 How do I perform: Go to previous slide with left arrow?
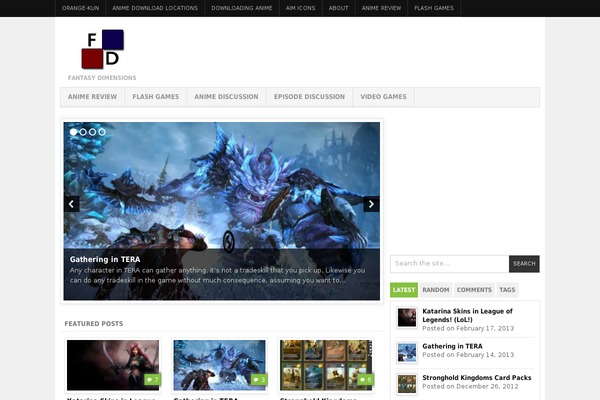click(72, 204)
